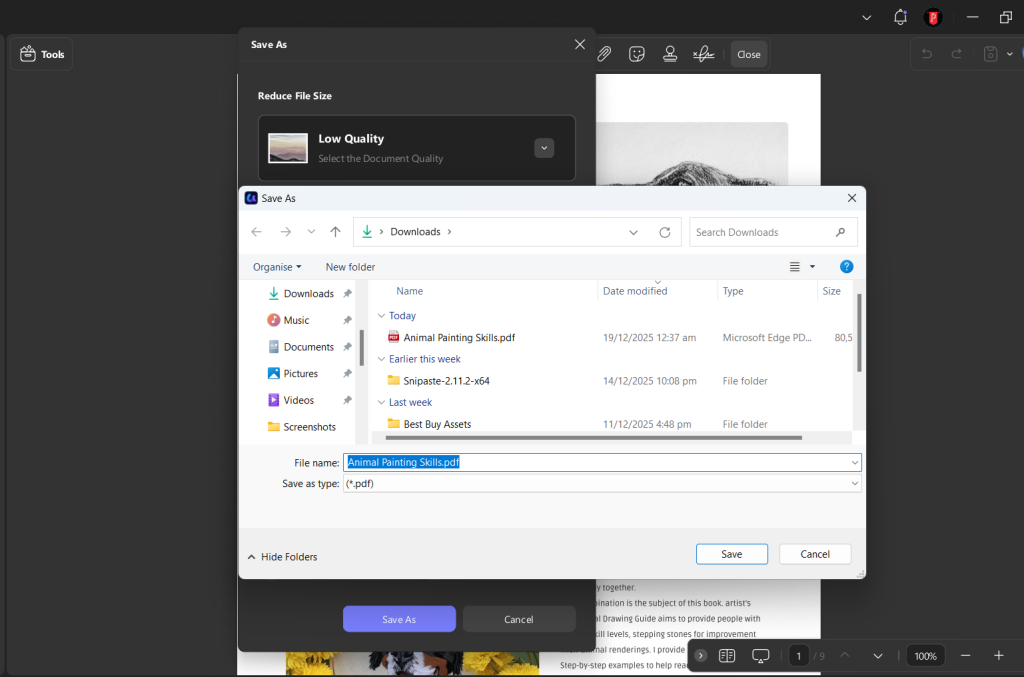Image resolution: width=1024 pixels, height=677 pixels.
Task: Choose the stamp tool icon
Action: [x=670, y=54]
